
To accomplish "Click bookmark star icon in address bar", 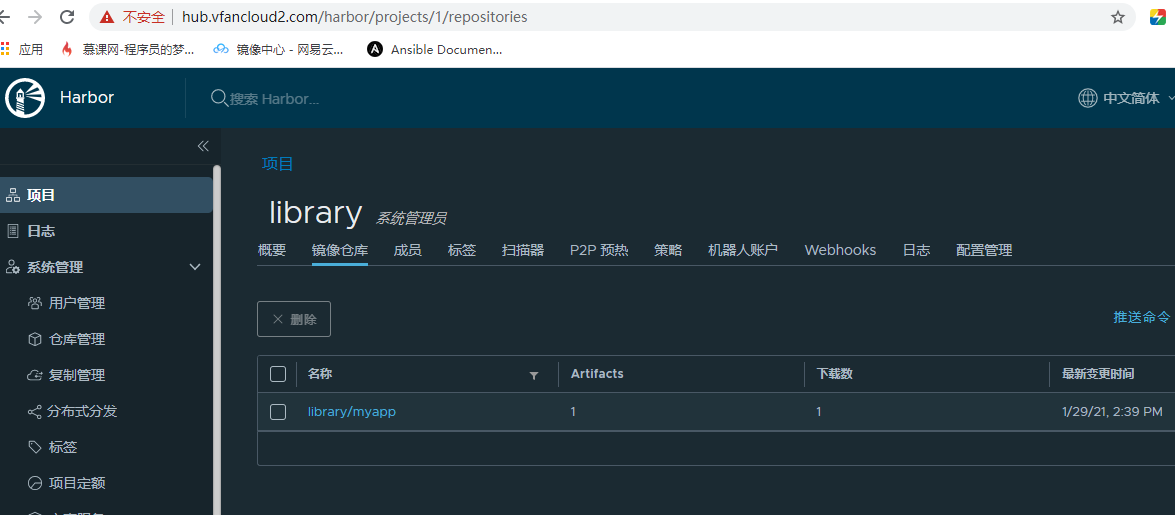I will pyautogui.click(x=1118, y=16).
